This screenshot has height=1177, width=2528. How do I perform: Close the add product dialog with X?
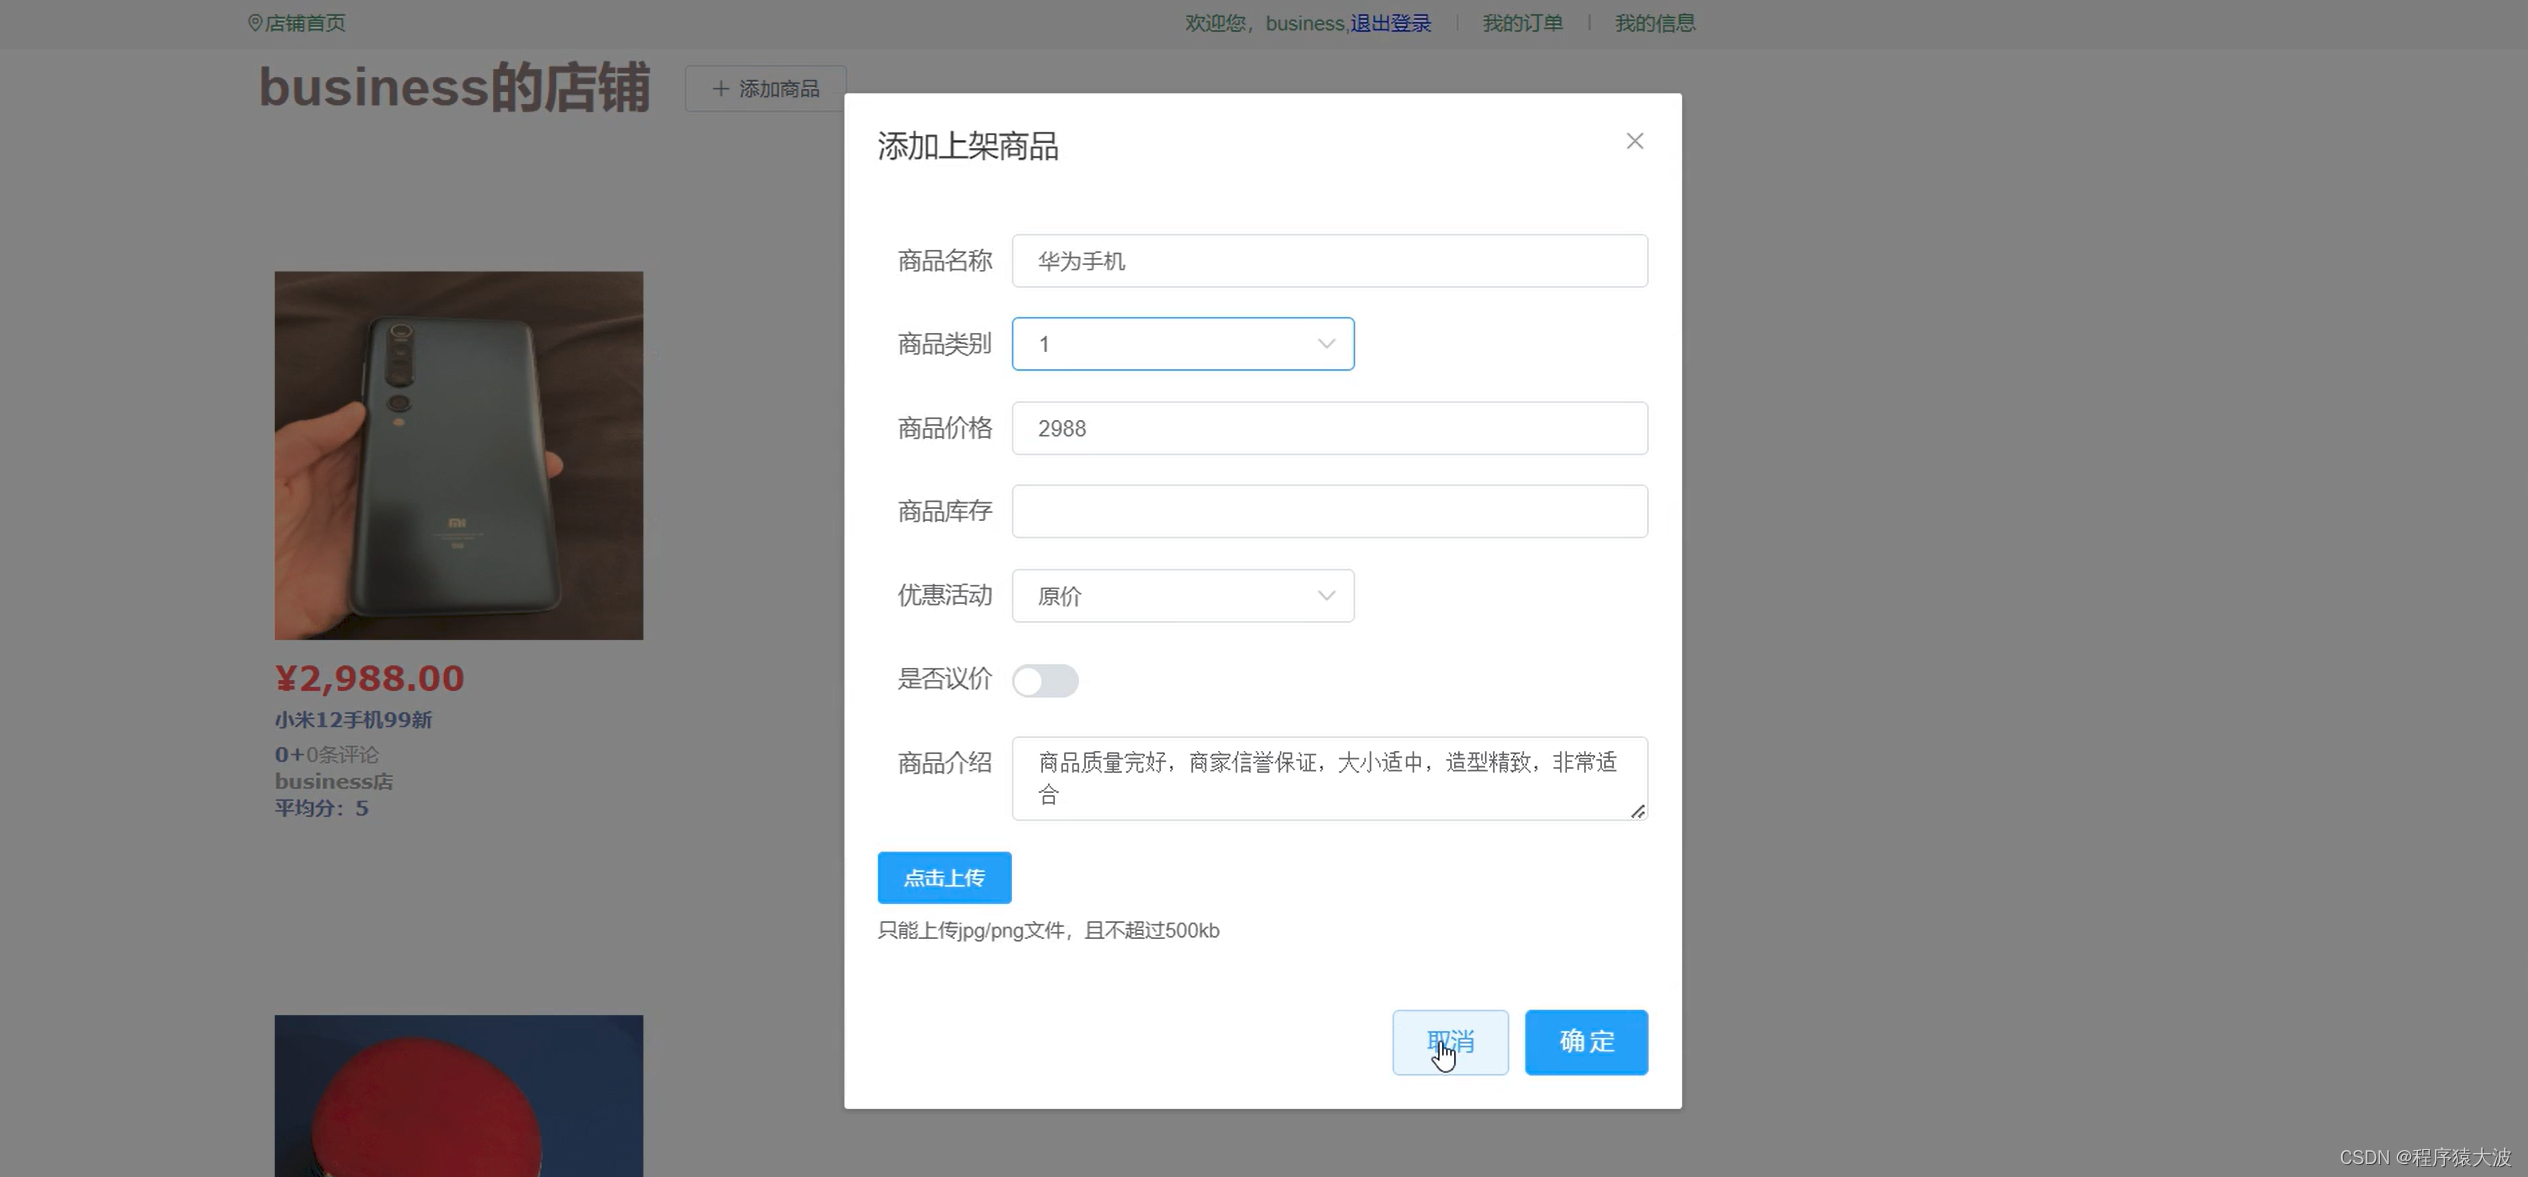1634,141
